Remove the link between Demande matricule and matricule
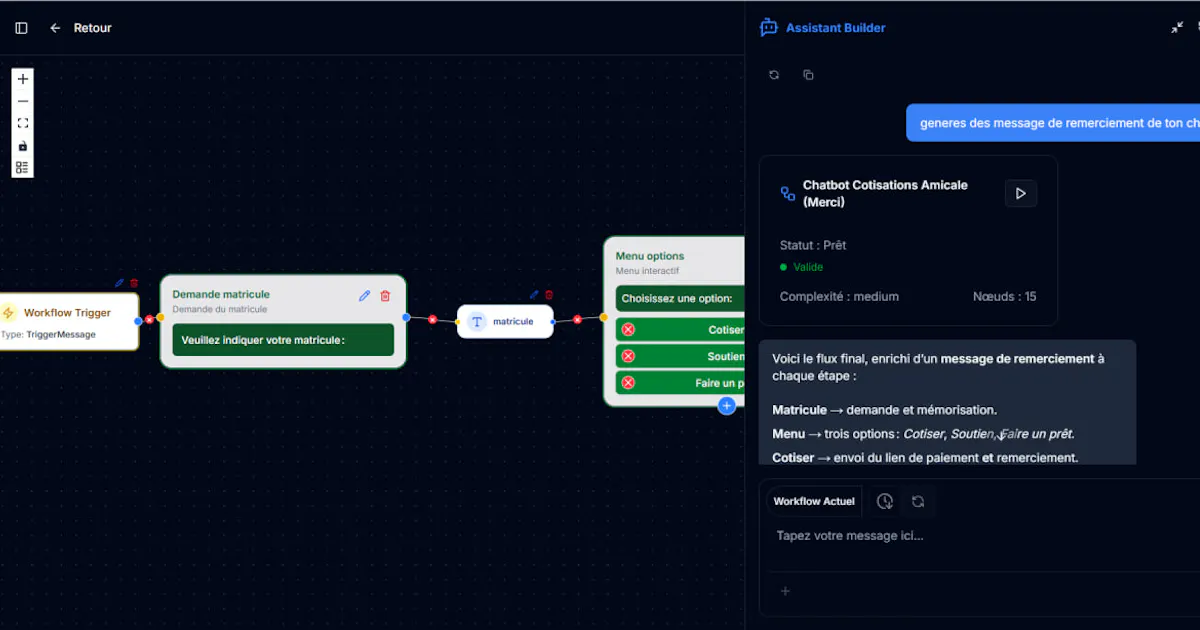 pos(433,319)
